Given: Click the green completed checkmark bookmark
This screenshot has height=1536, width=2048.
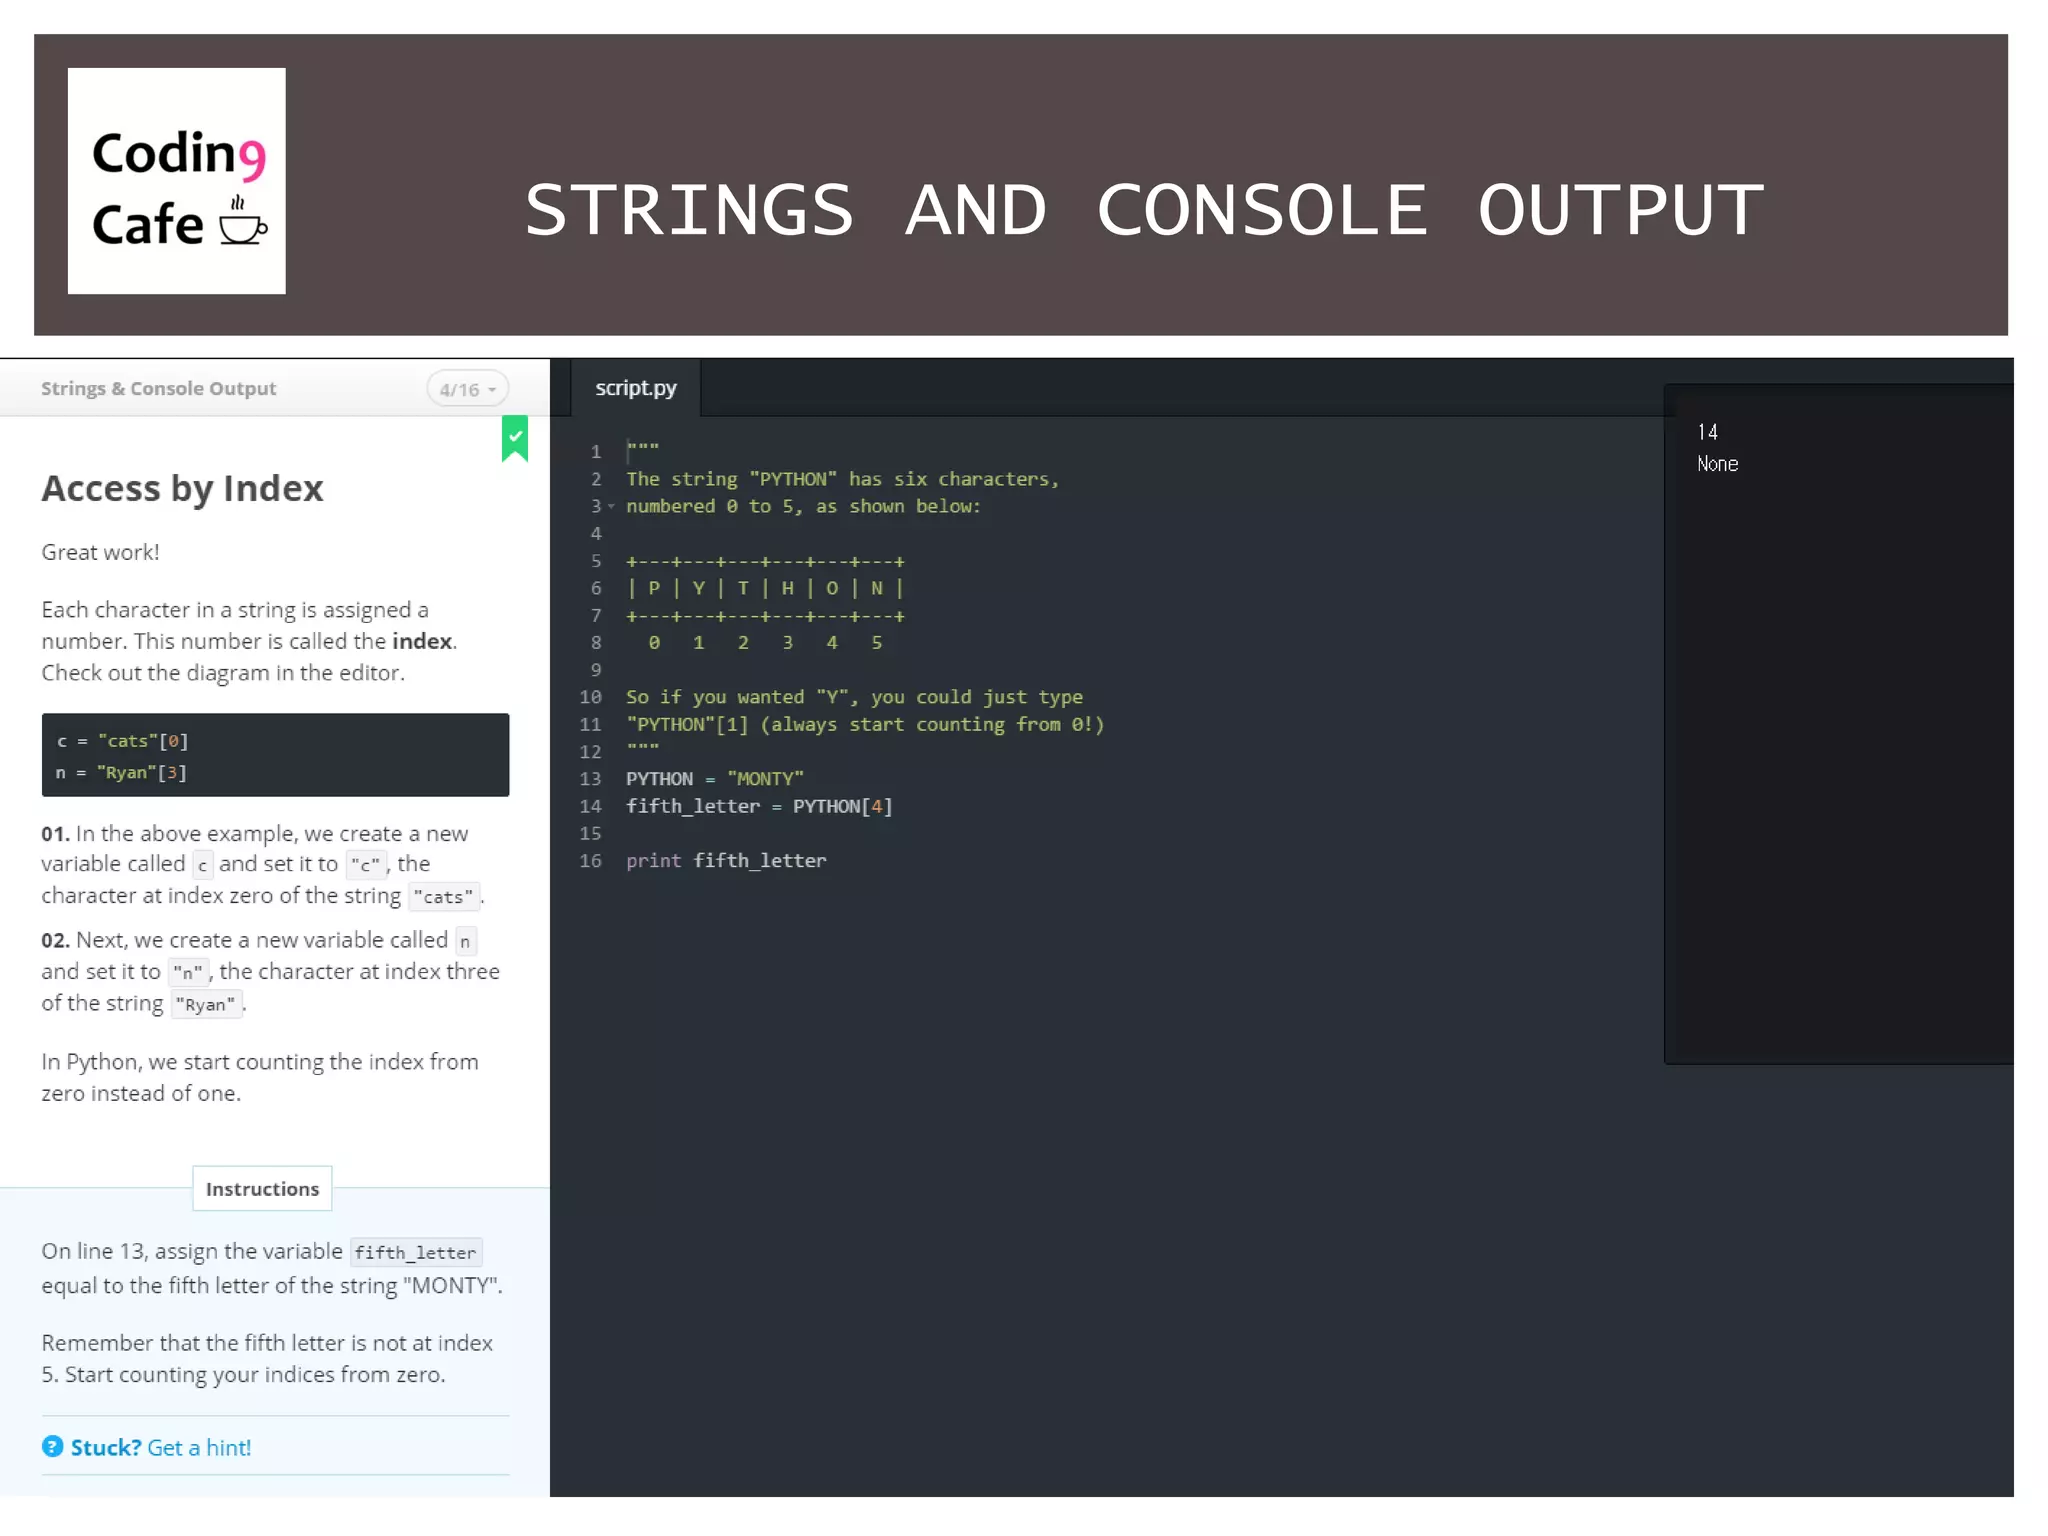Looking at the screenshot, I should [514, 438].
